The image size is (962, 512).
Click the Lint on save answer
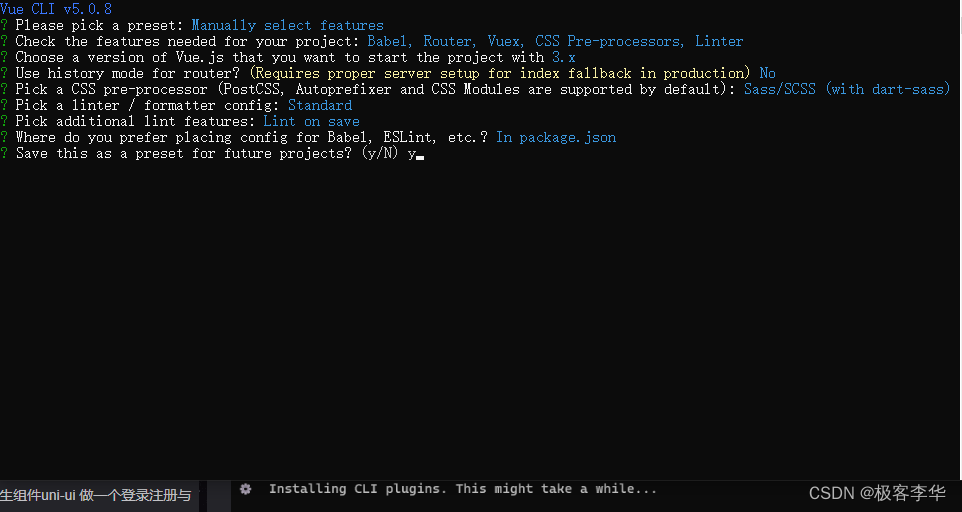[312, 121]
